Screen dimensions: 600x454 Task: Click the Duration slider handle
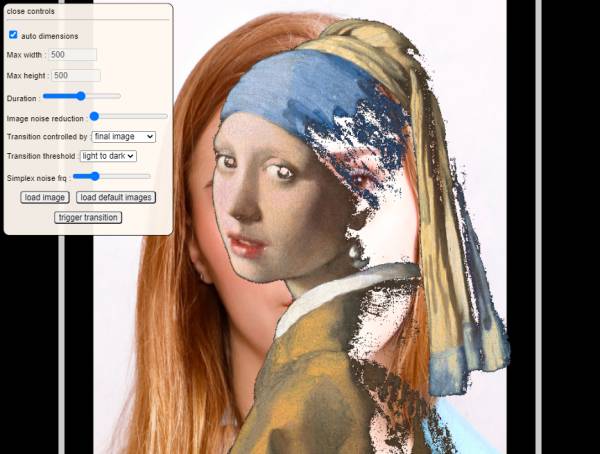point(78,96)
